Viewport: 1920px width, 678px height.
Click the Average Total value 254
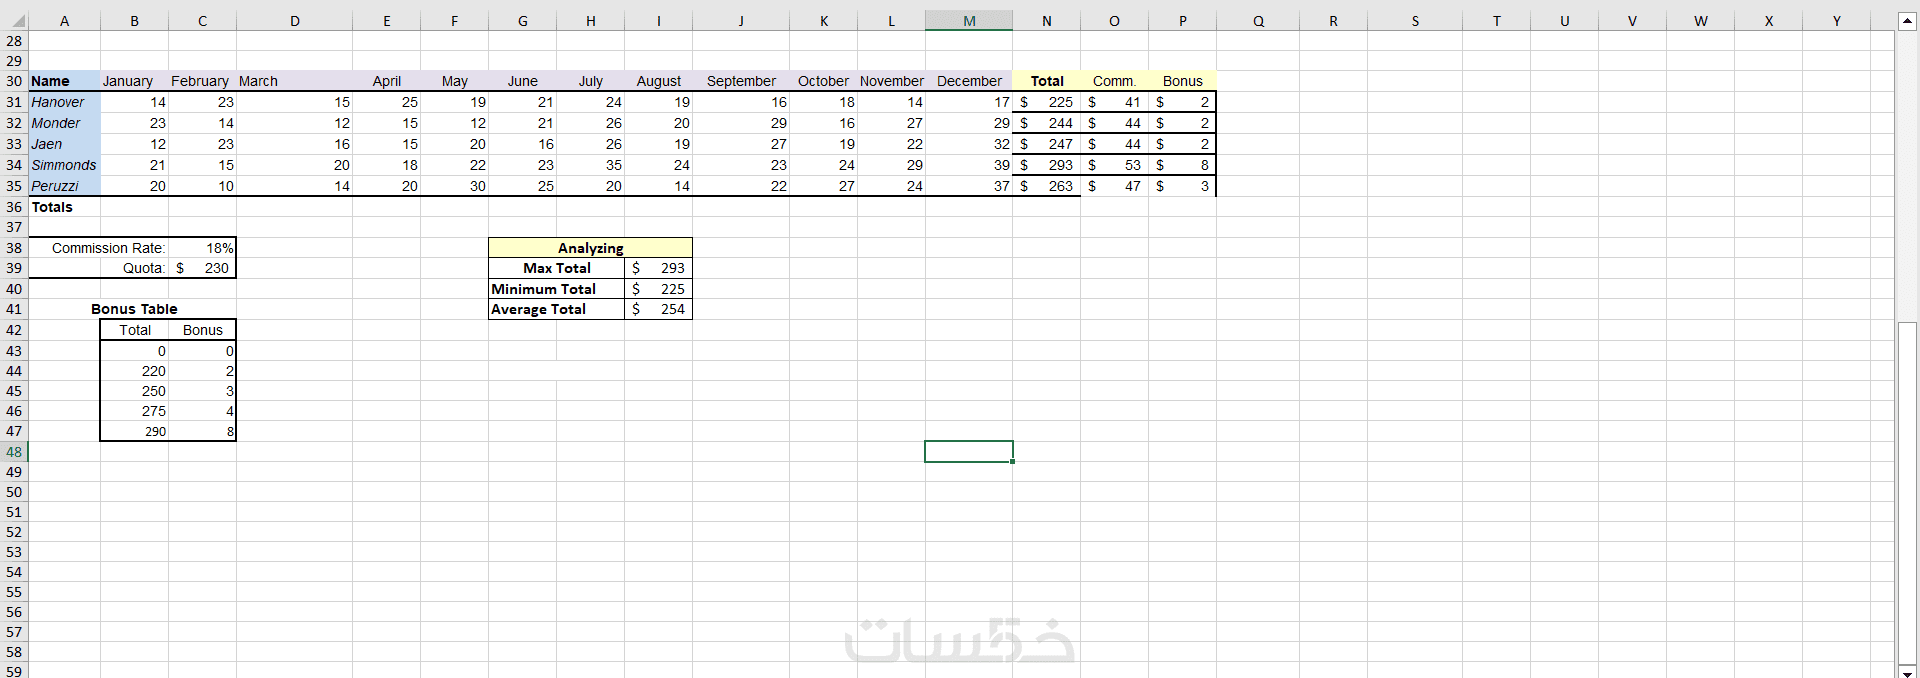click(659, 309)
